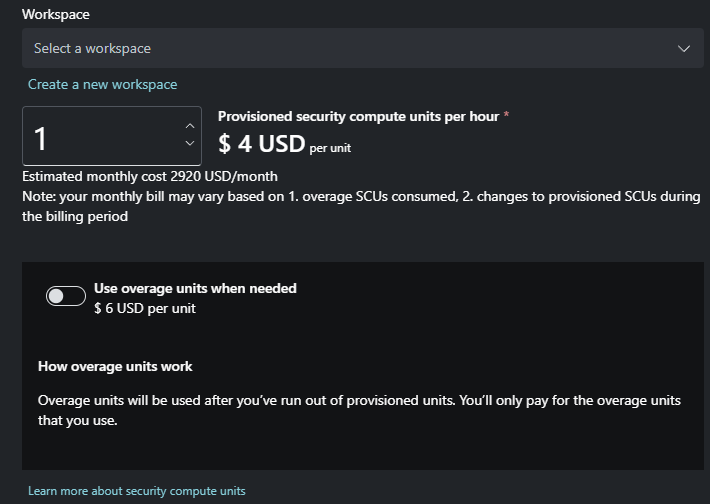Click the "$ 6 USD per unit" overage price
The height and width of the screenshot is (504, 710).
click(145, 308)
